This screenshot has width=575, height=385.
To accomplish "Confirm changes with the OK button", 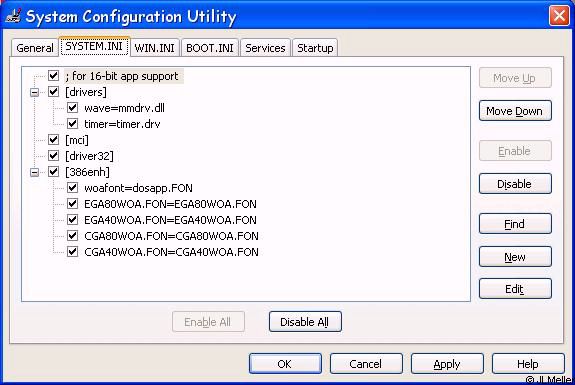I will [x=285, y=364].
